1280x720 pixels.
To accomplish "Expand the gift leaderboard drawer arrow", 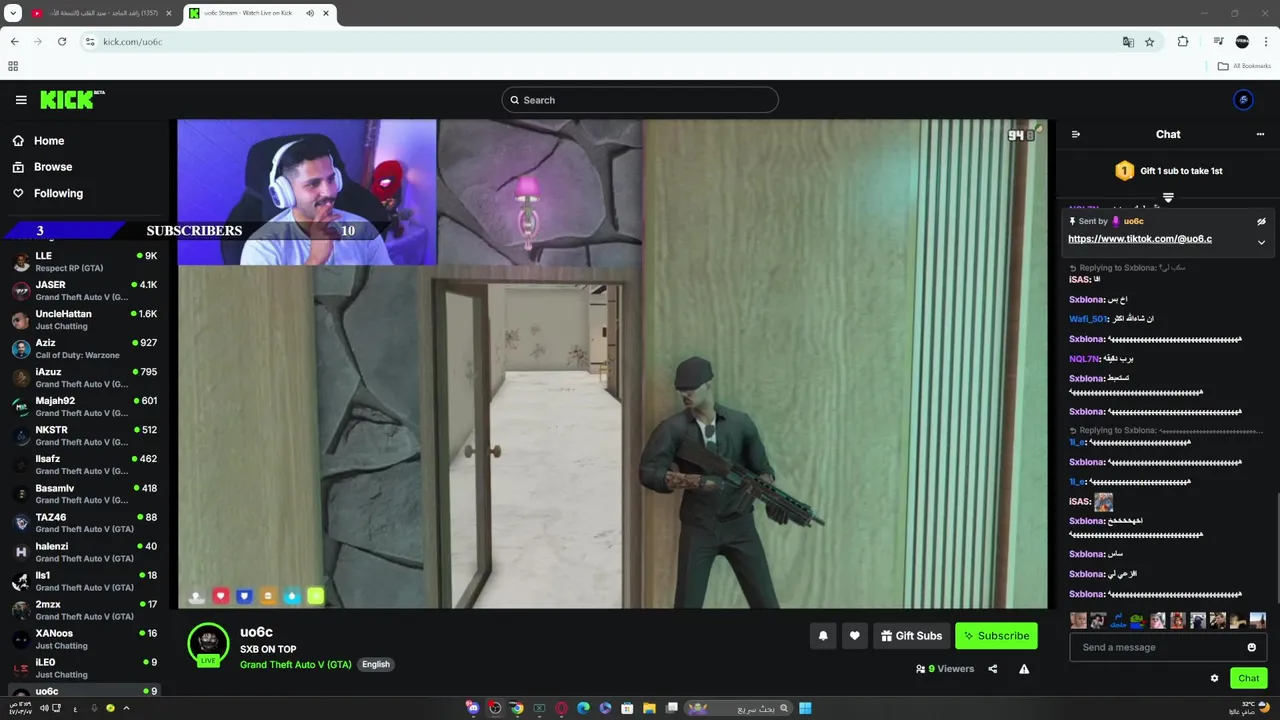I will [x=1168, y=197].
